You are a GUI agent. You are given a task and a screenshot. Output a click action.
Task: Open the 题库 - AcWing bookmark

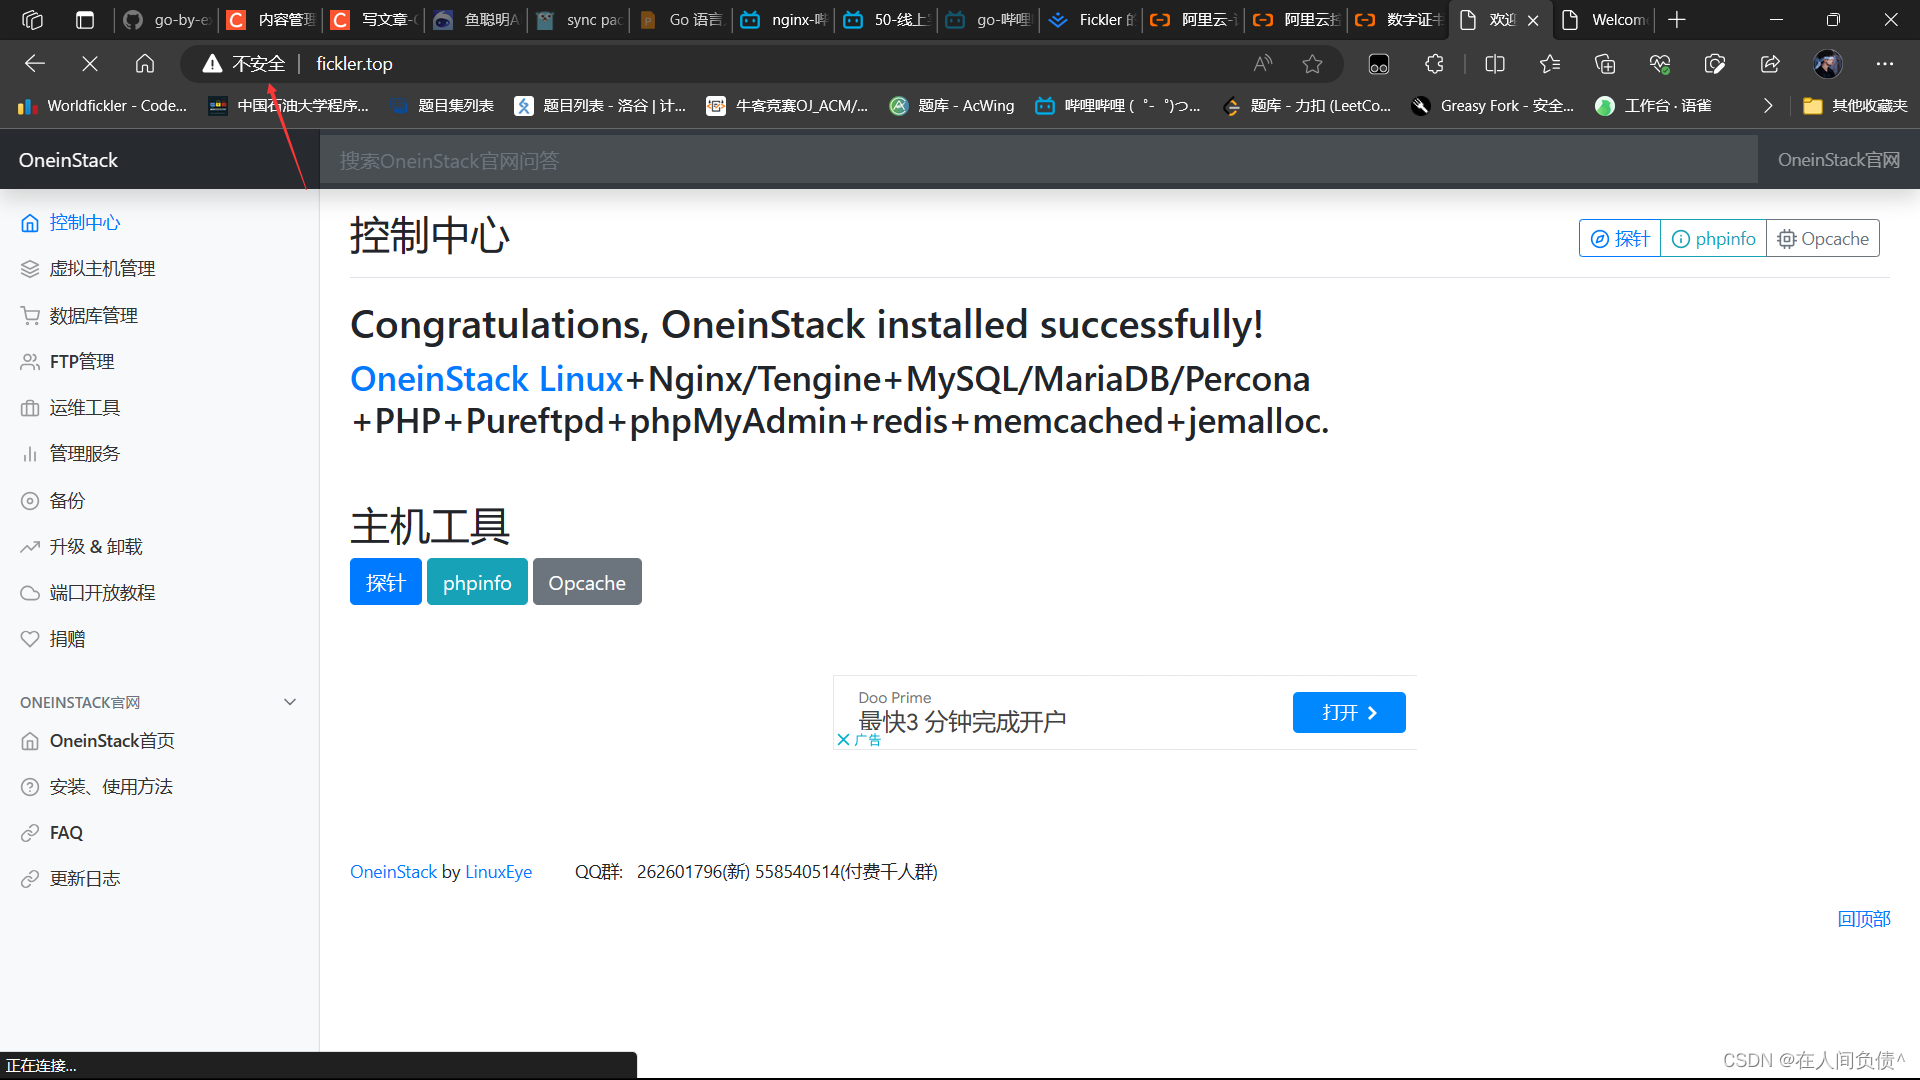pyautogui.click(x=952, y=106)
